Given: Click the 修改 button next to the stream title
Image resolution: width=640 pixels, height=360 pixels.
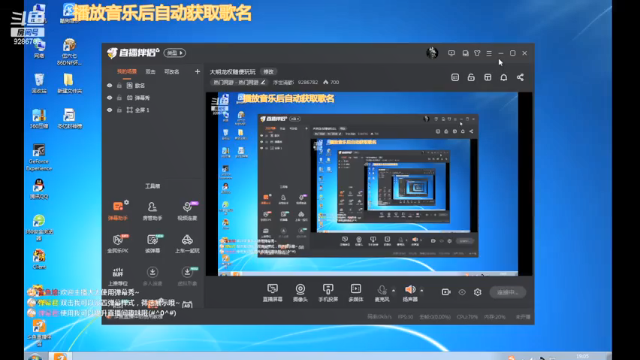Looking at the screenshot, I should coord(268,71).
